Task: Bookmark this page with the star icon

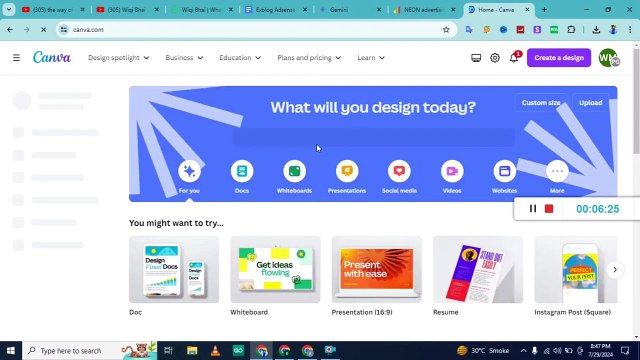Action: pyautogui.click(x=446, y=29)
